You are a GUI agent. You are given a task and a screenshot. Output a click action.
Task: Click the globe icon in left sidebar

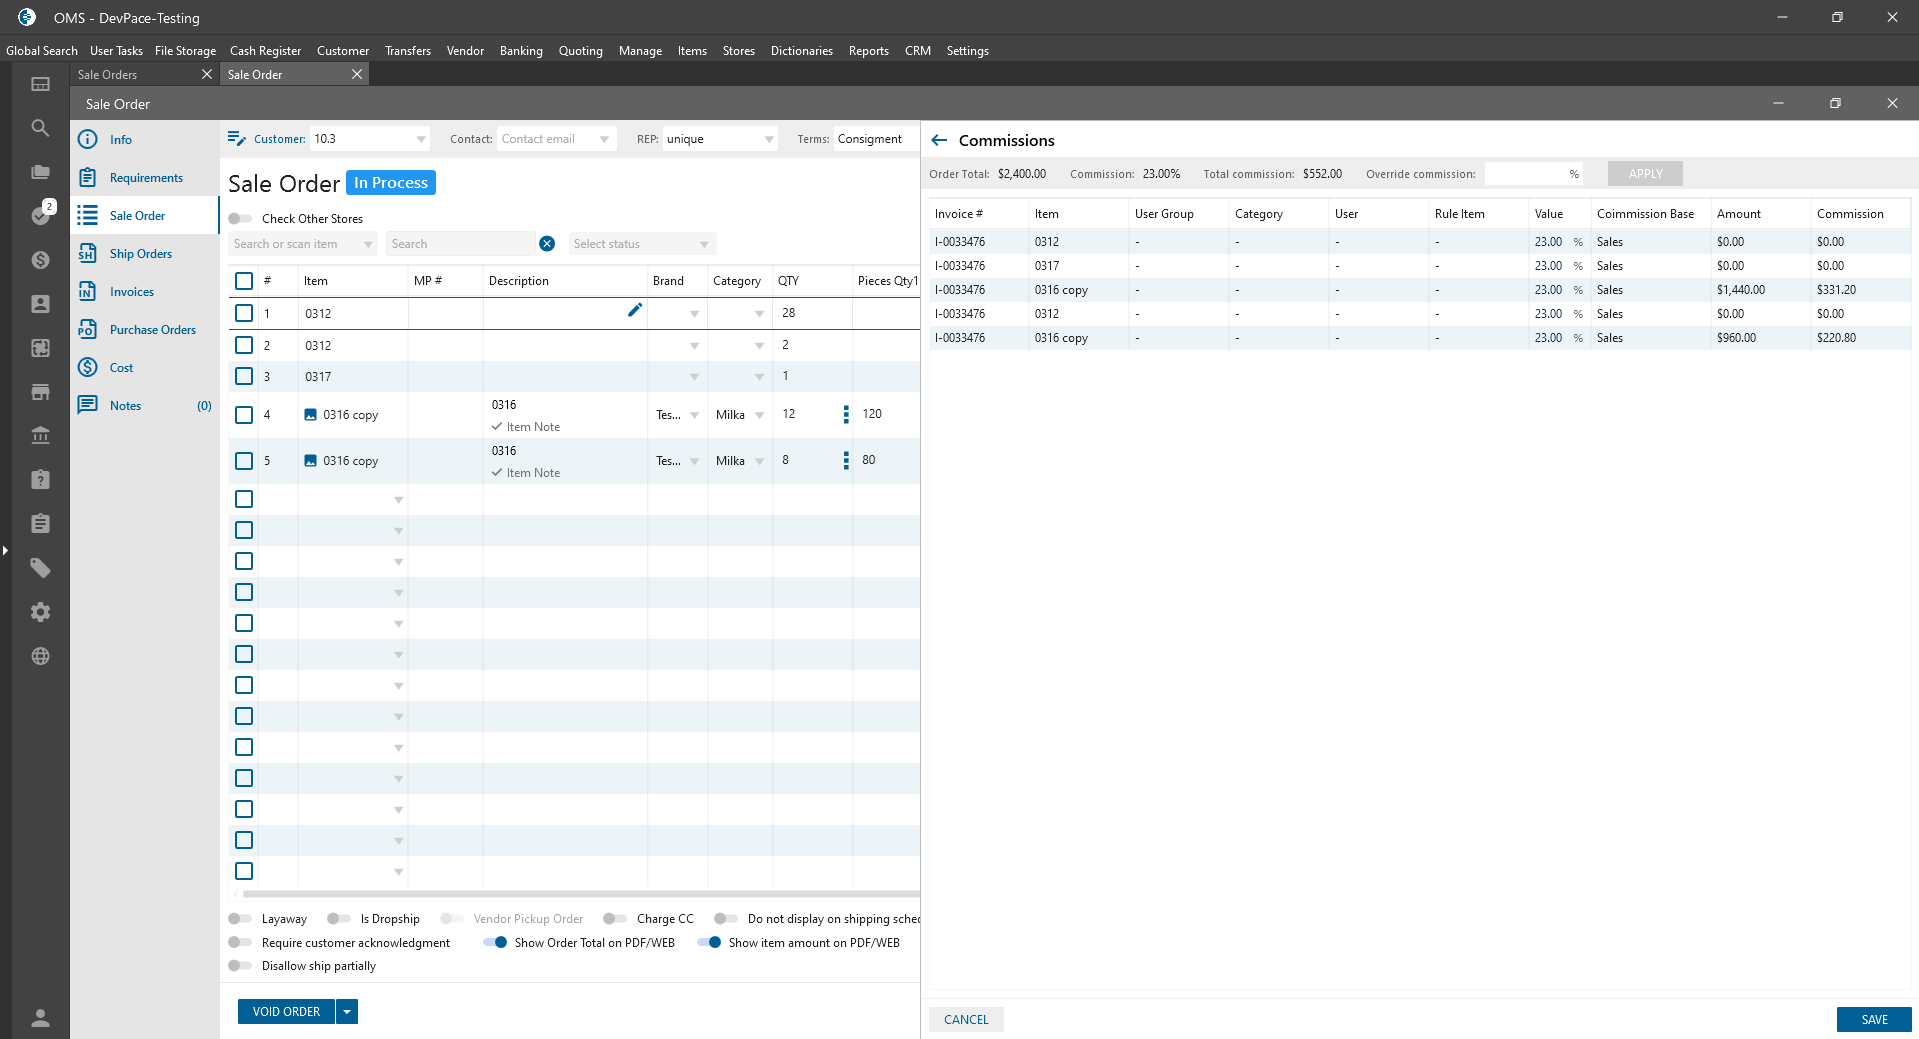click(40, 656)
